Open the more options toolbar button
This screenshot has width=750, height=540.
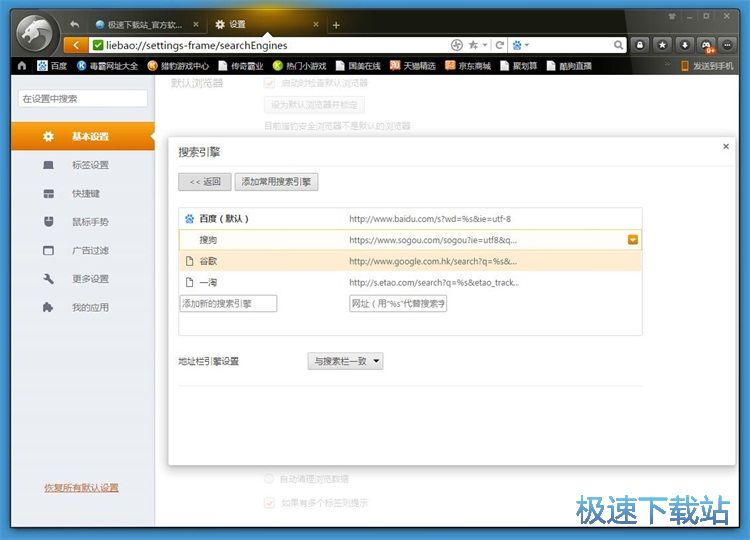pos(728,45)
